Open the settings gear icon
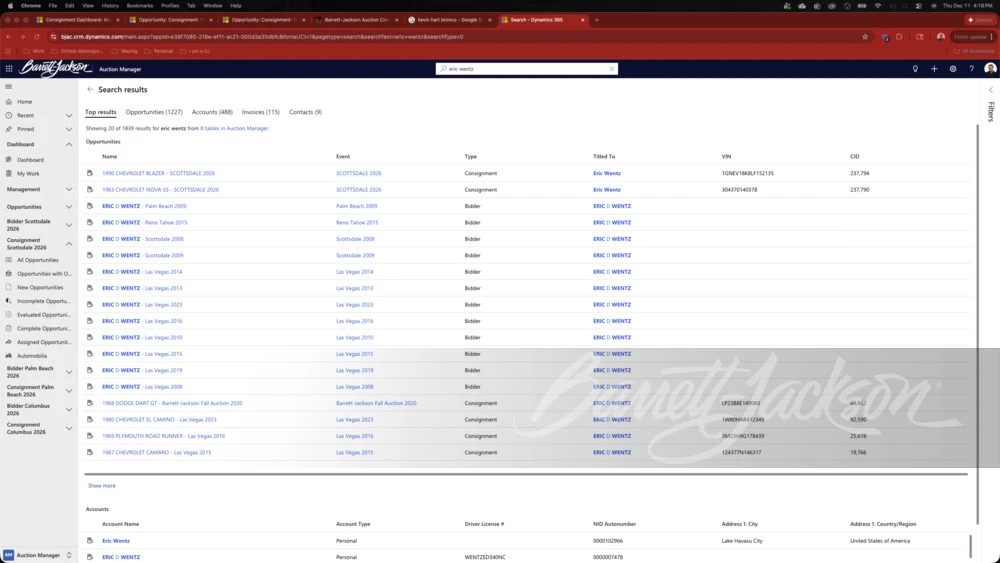 (953, 69)
